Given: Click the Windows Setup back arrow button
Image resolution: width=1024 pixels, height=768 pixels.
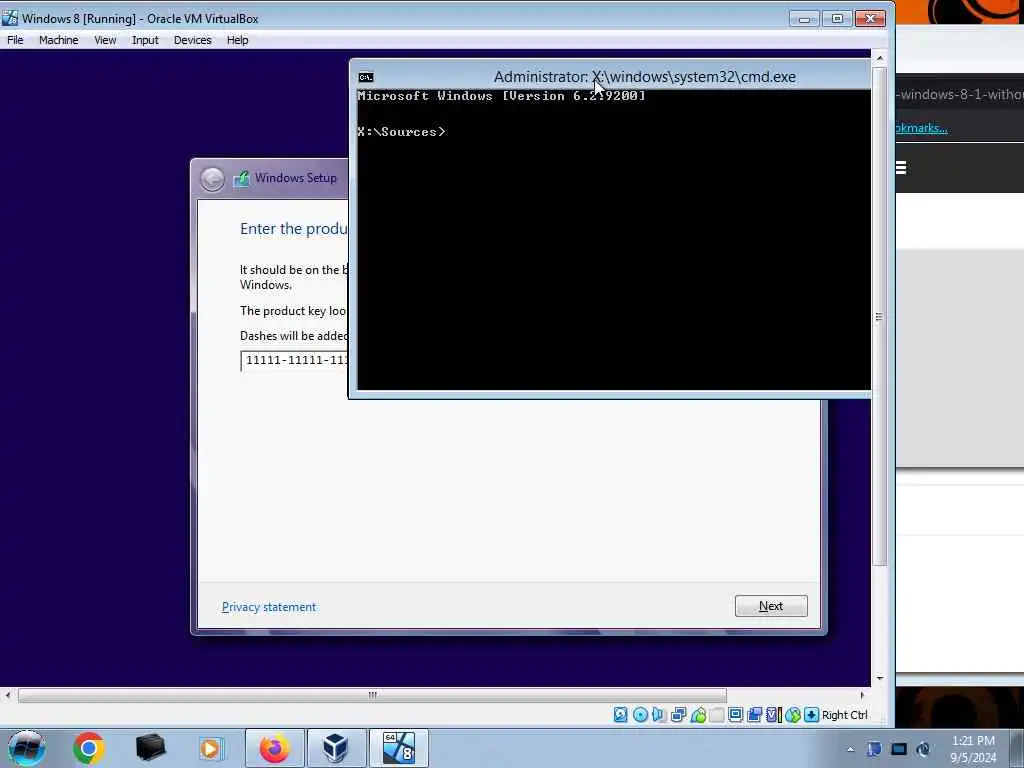Looking at the screenshot, I should tap(212, 179).
